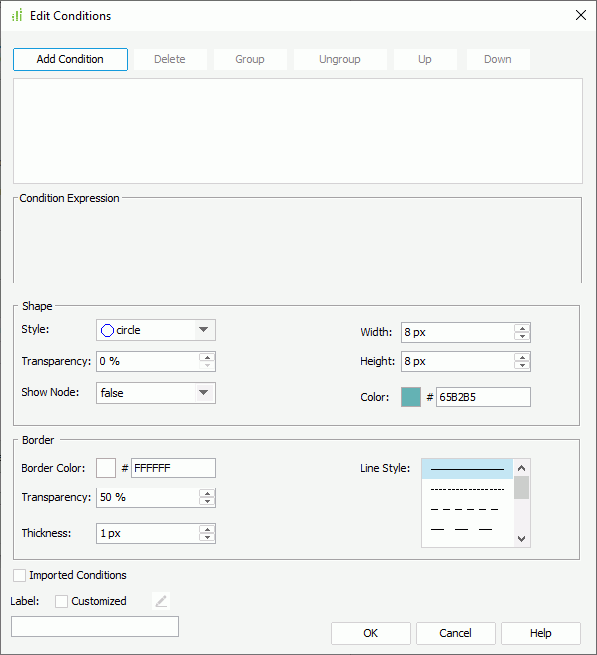Select the medium dashed Line Style
The height and width of the screenshot is (655, 597).
(x=467, y=509)
